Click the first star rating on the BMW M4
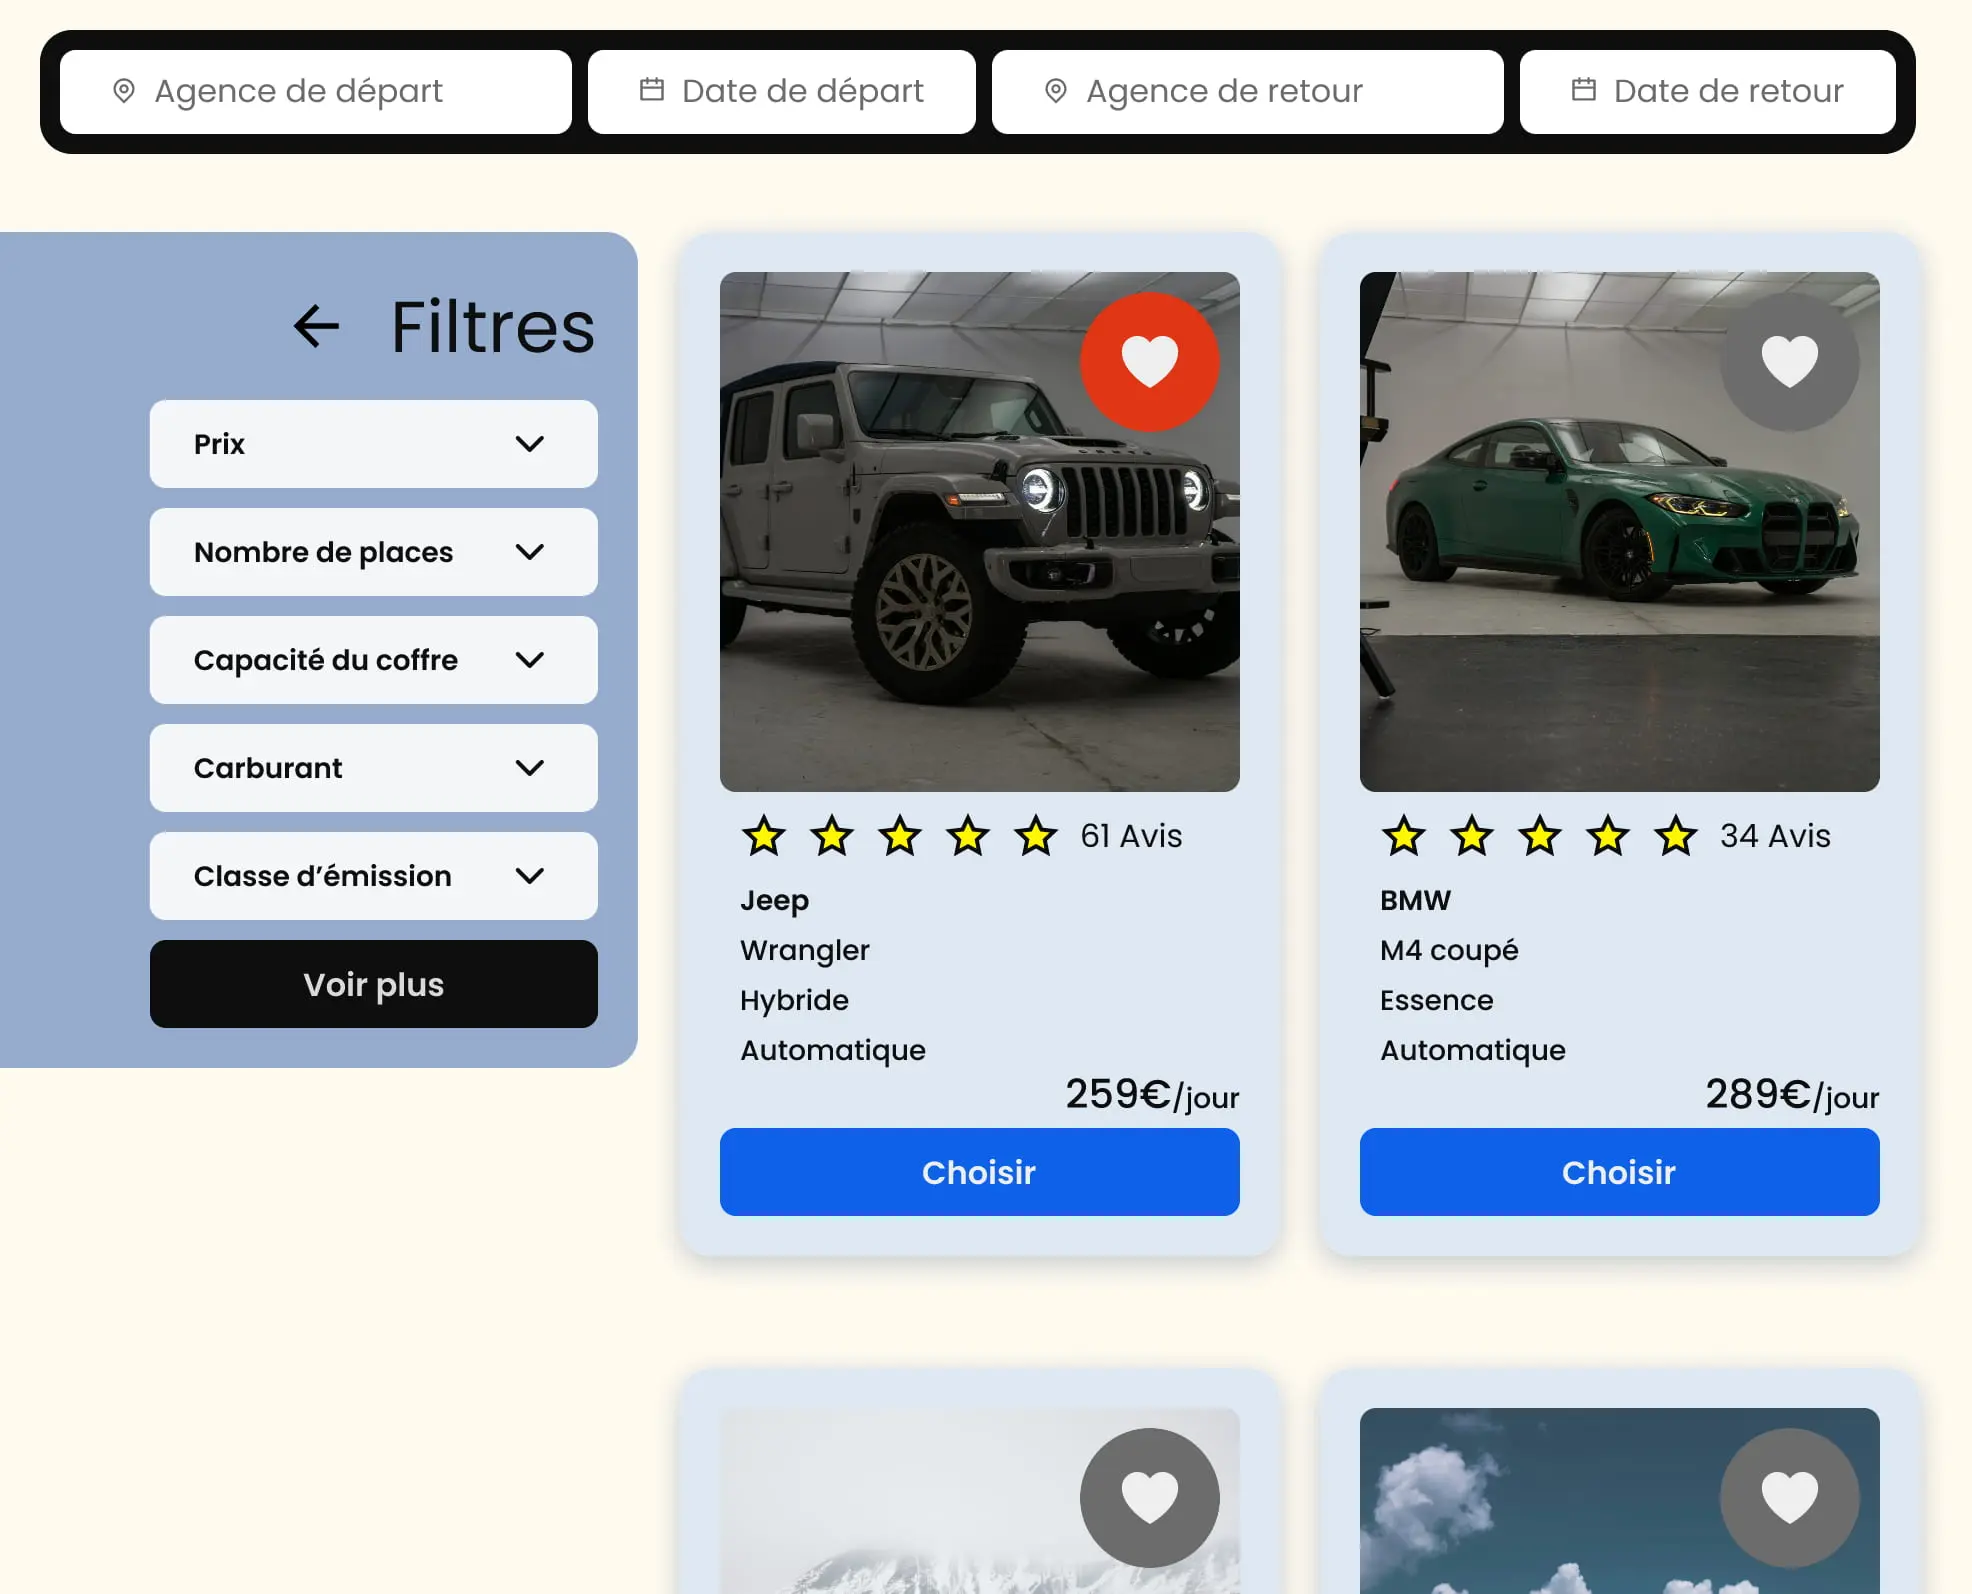This screenshot has width=1972, height=1594. (x=1402, y=836)
